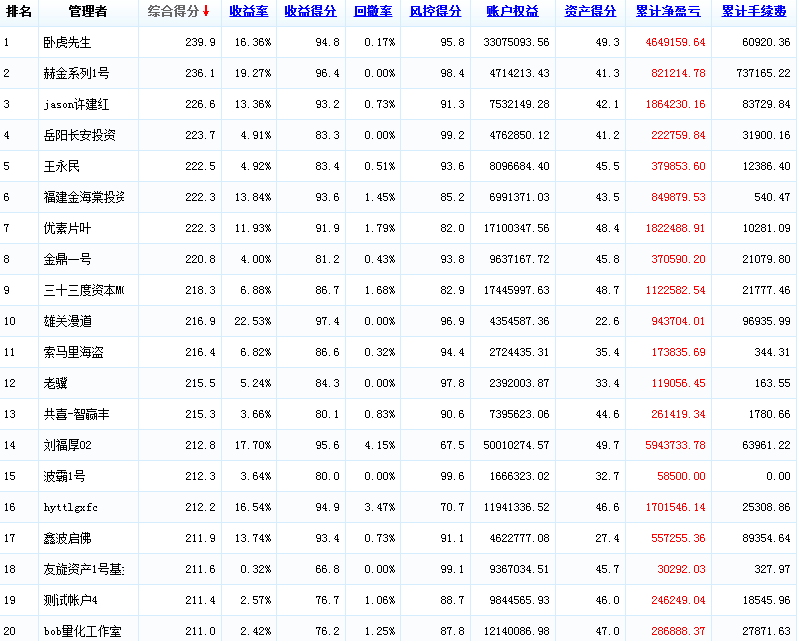The image size is (797, 641).
Task: Open the 刘福厚02 manager entry
Action: 68,445
